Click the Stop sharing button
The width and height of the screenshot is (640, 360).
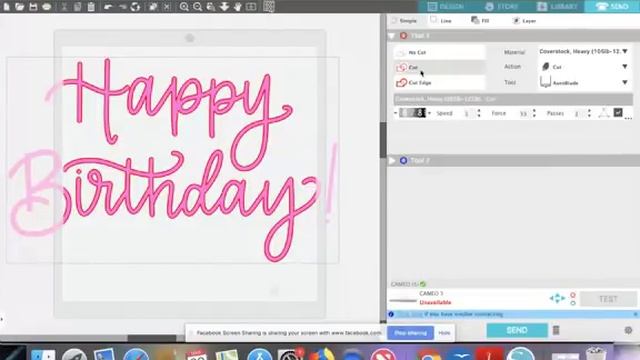tap(410, 333)
